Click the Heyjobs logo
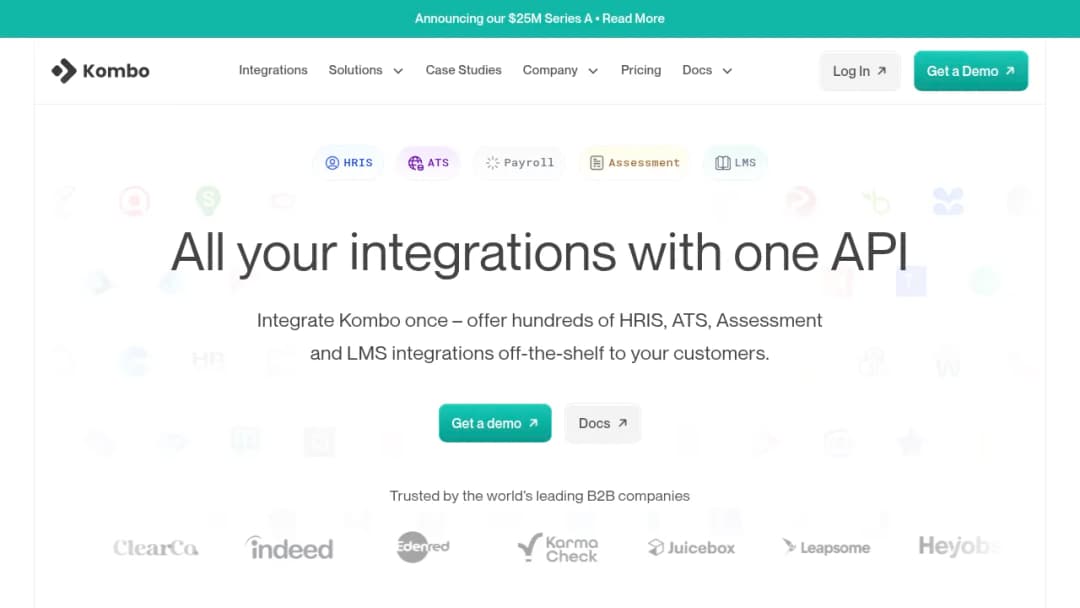 coord(959,546)
